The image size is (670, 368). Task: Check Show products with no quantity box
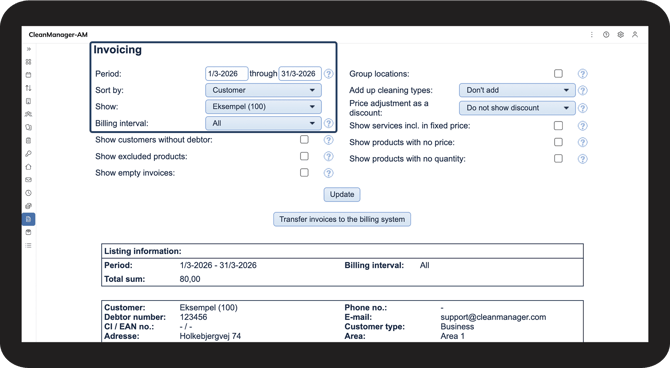(558, 158)
